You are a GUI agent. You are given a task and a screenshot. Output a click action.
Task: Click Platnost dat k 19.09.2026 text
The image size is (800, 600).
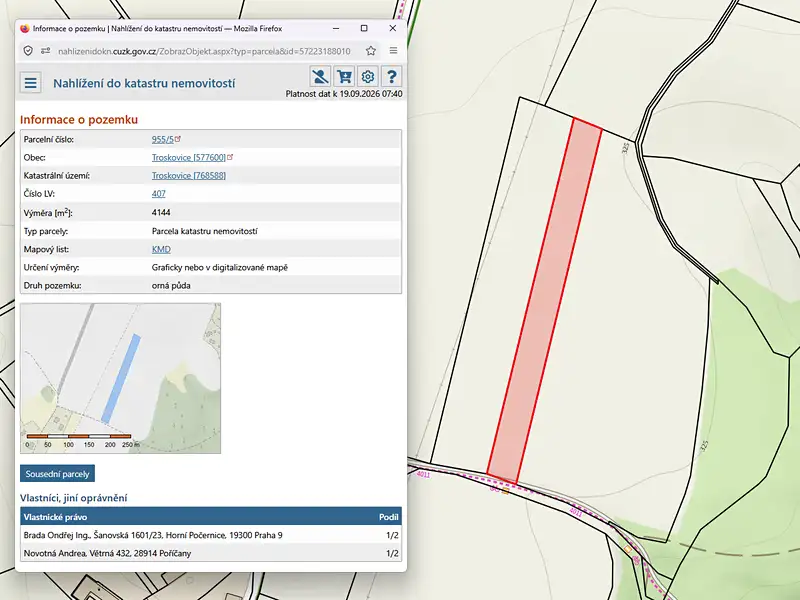(344, 94)
